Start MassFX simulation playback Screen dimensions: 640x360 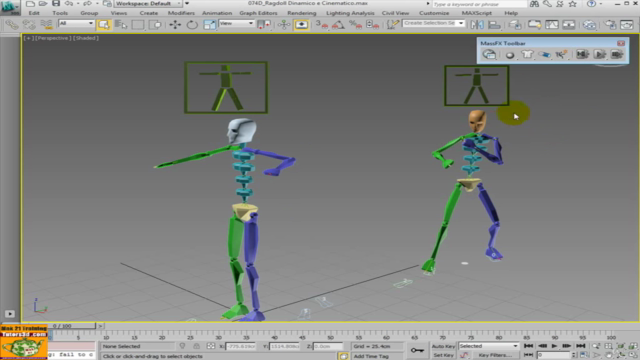coord(600,54)
